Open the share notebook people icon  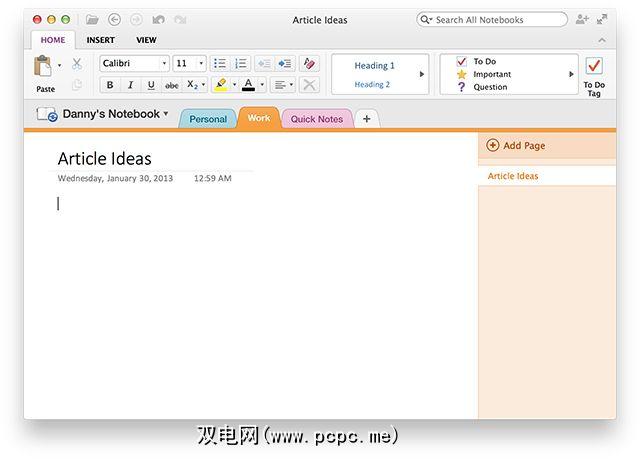[583, 19]
